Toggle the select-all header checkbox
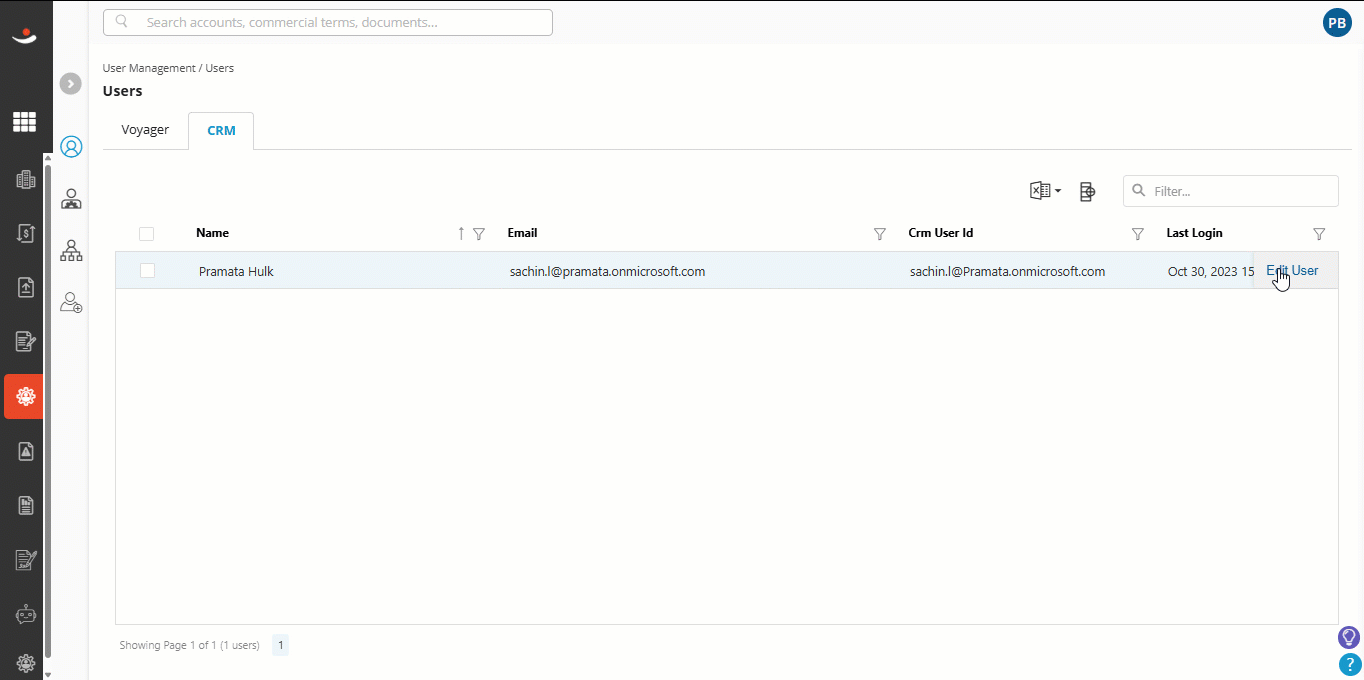This screenshot has height=680, width=1364. pyautogui.click(x=147, y=234)
